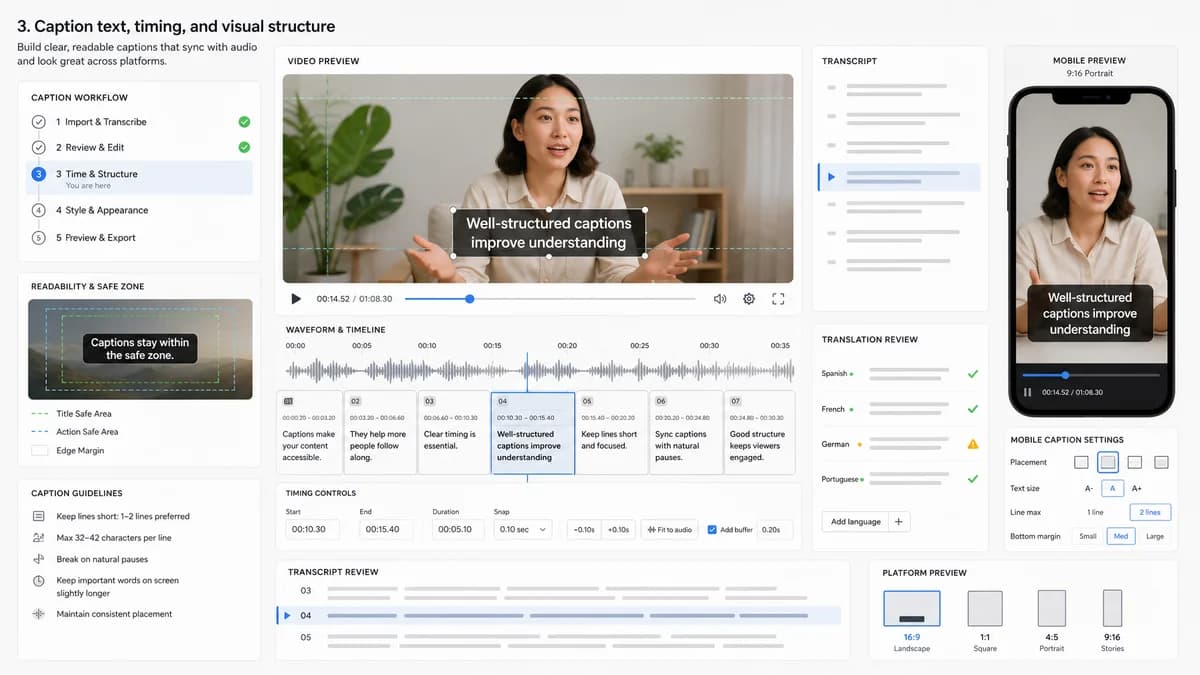Image resolution: width=1200 pixels, height=675 pixels.
Task: Set Line max to 1 line
Action: point(1095,512)
